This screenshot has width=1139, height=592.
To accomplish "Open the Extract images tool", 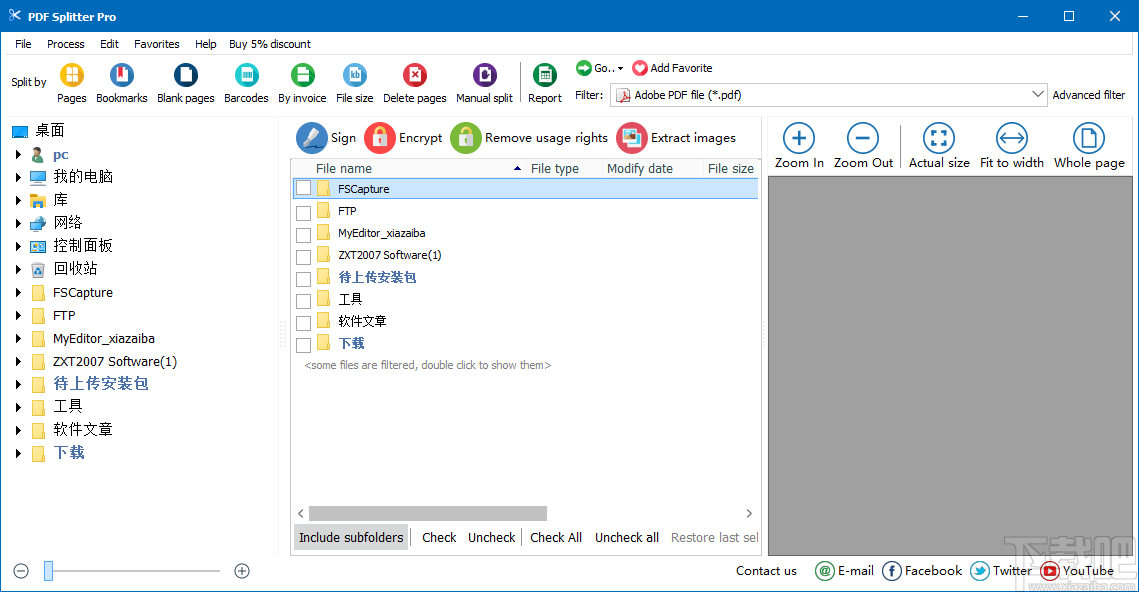I will 632,137.
